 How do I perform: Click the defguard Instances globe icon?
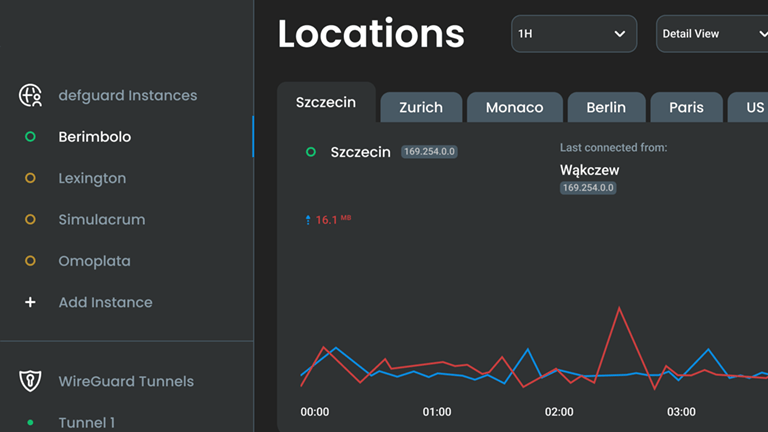click(30, 96)
